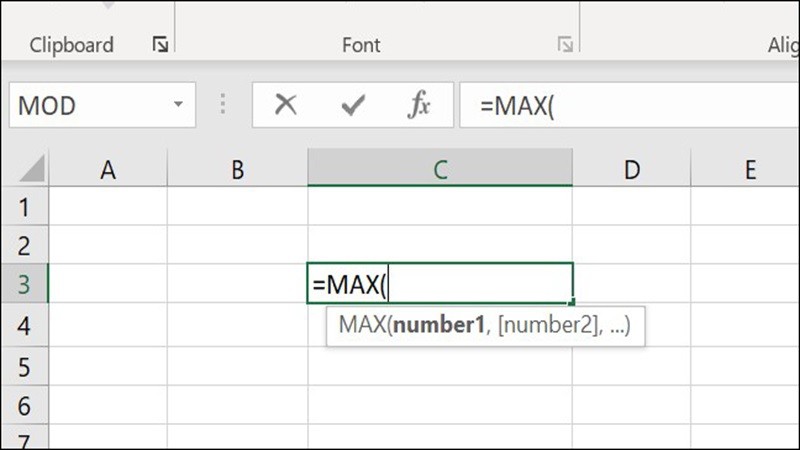
Task: Open the Clipboard dialog launcher
Action: tap(160, 45)
